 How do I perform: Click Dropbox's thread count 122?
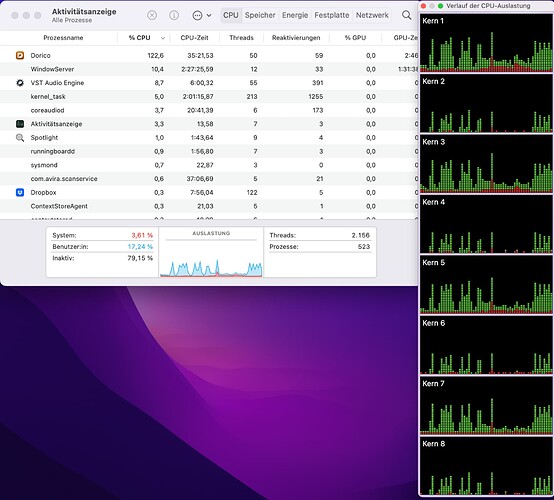[x=252, y=192]
